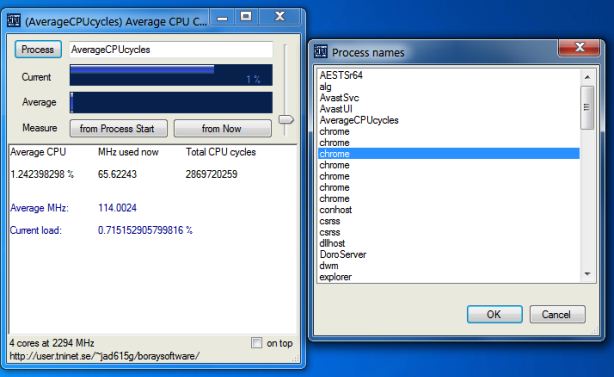Cancel the Process names dialog
Viewport: 614px width, 377px height.
click(x=558, y=314)
